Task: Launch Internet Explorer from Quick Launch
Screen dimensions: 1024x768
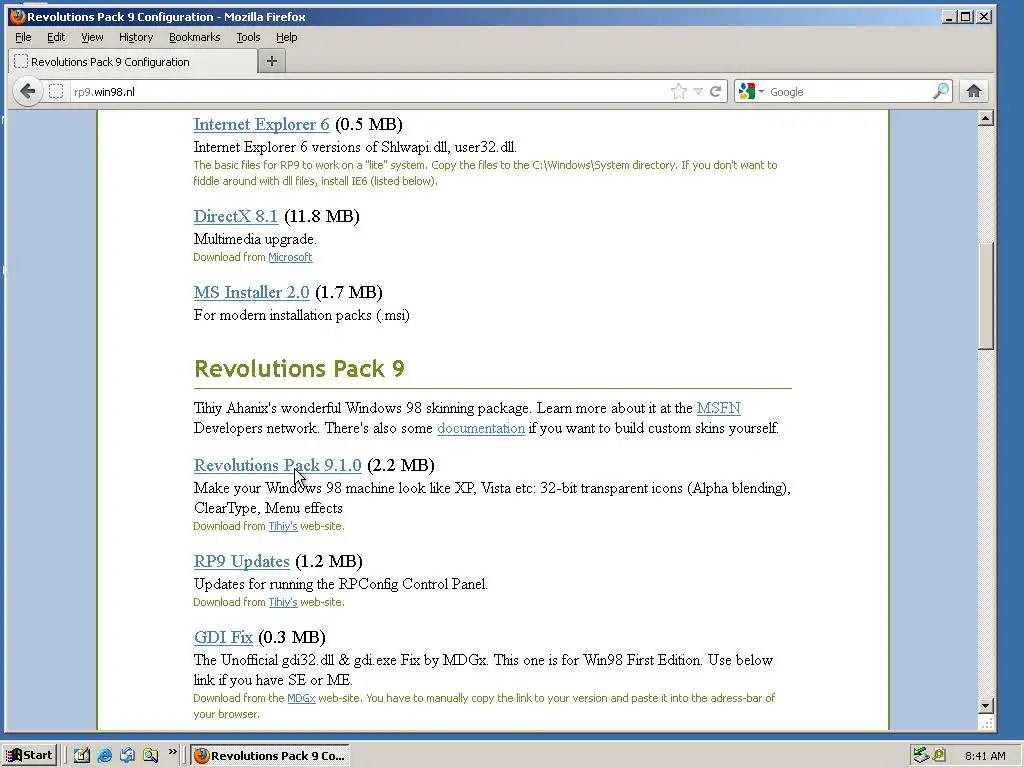Action: pyautogui.click(x=104, y=755)
